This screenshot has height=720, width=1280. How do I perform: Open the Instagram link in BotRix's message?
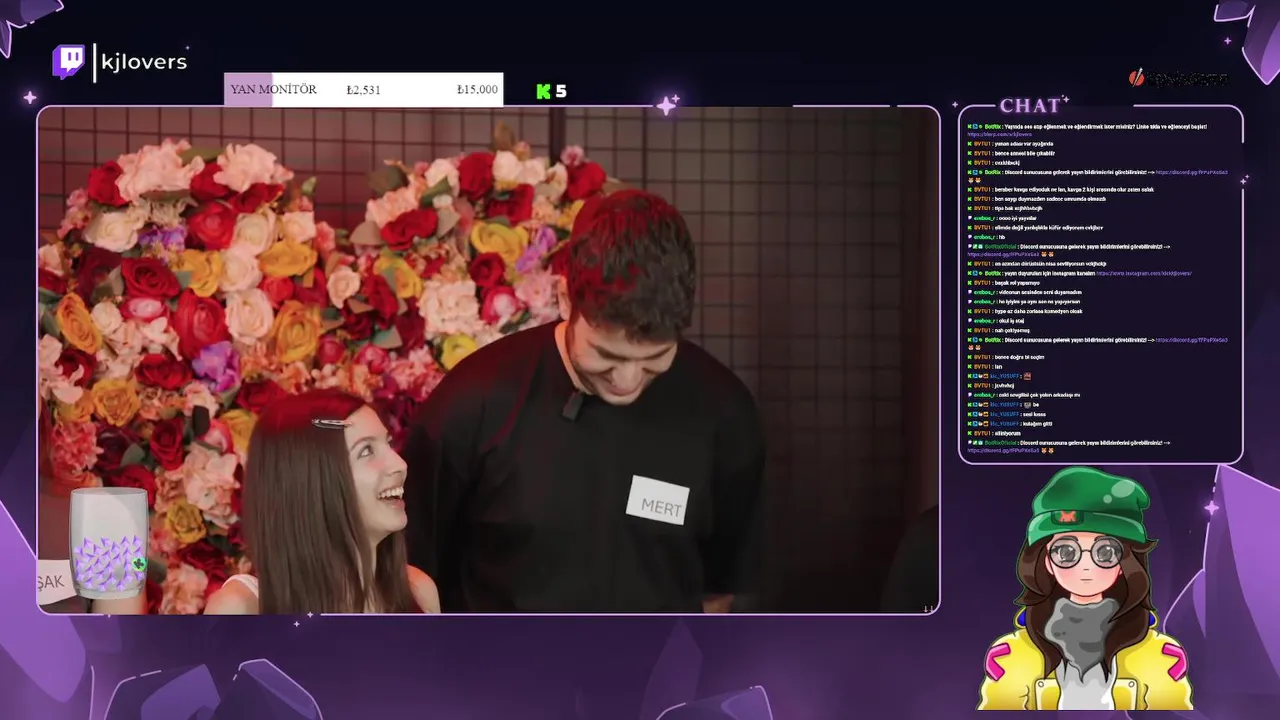pyautogui.click(x=1144, y=273)
